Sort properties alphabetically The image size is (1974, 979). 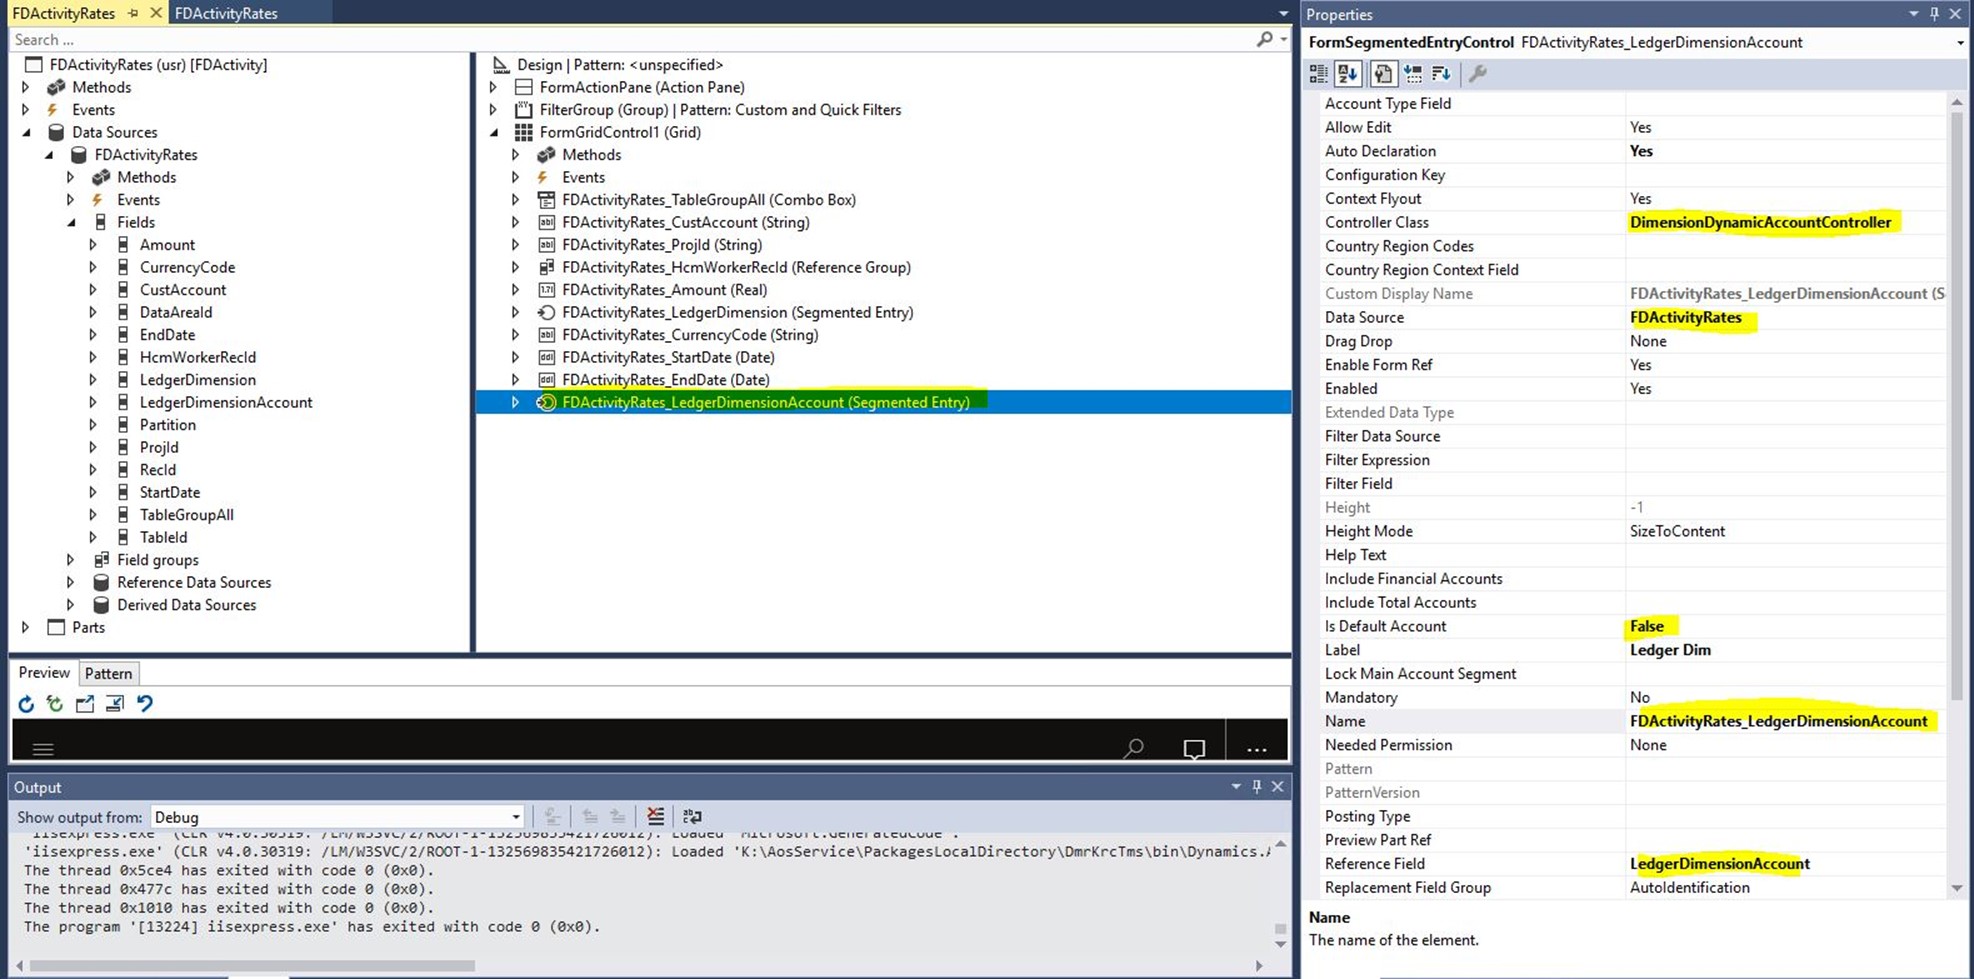coord(1347,74)
